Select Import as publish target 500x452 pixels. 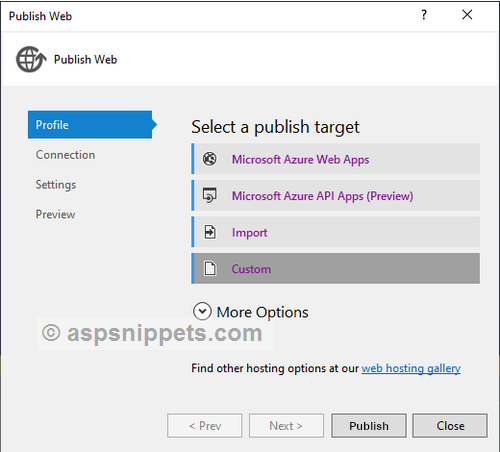pyautogui.click(x=336, y=232)
